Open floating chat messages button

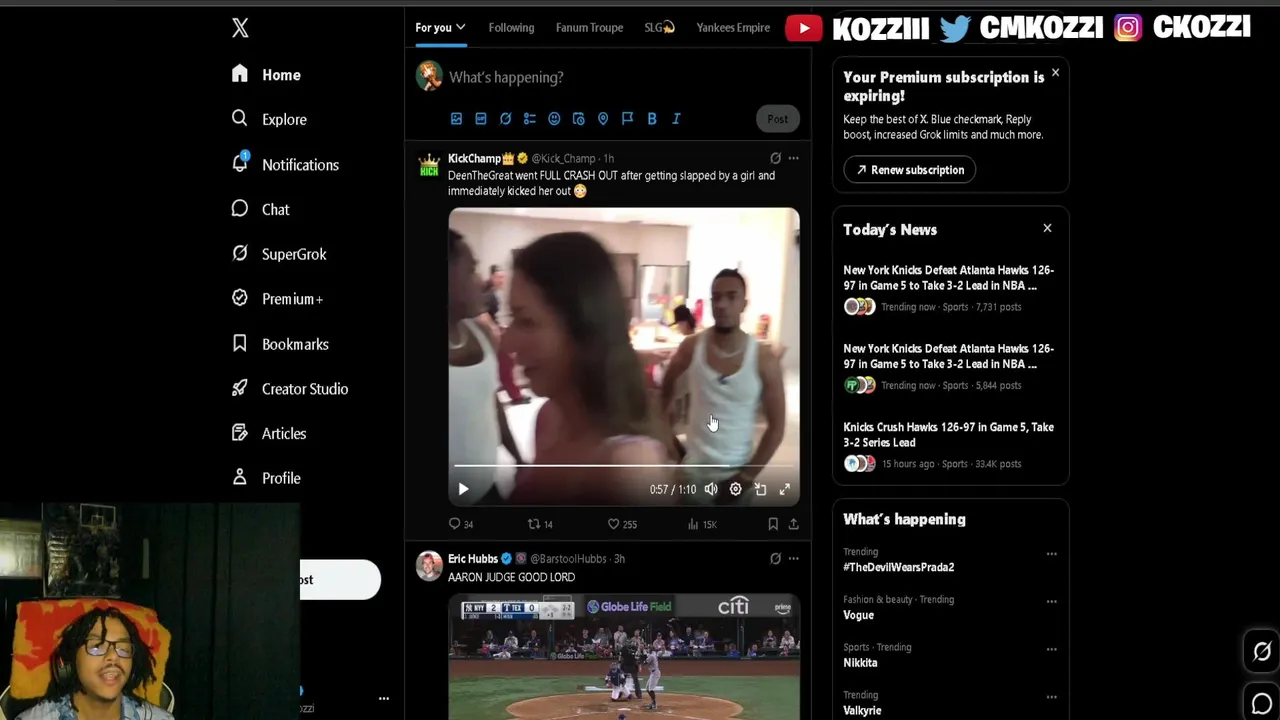point(1262,703)
